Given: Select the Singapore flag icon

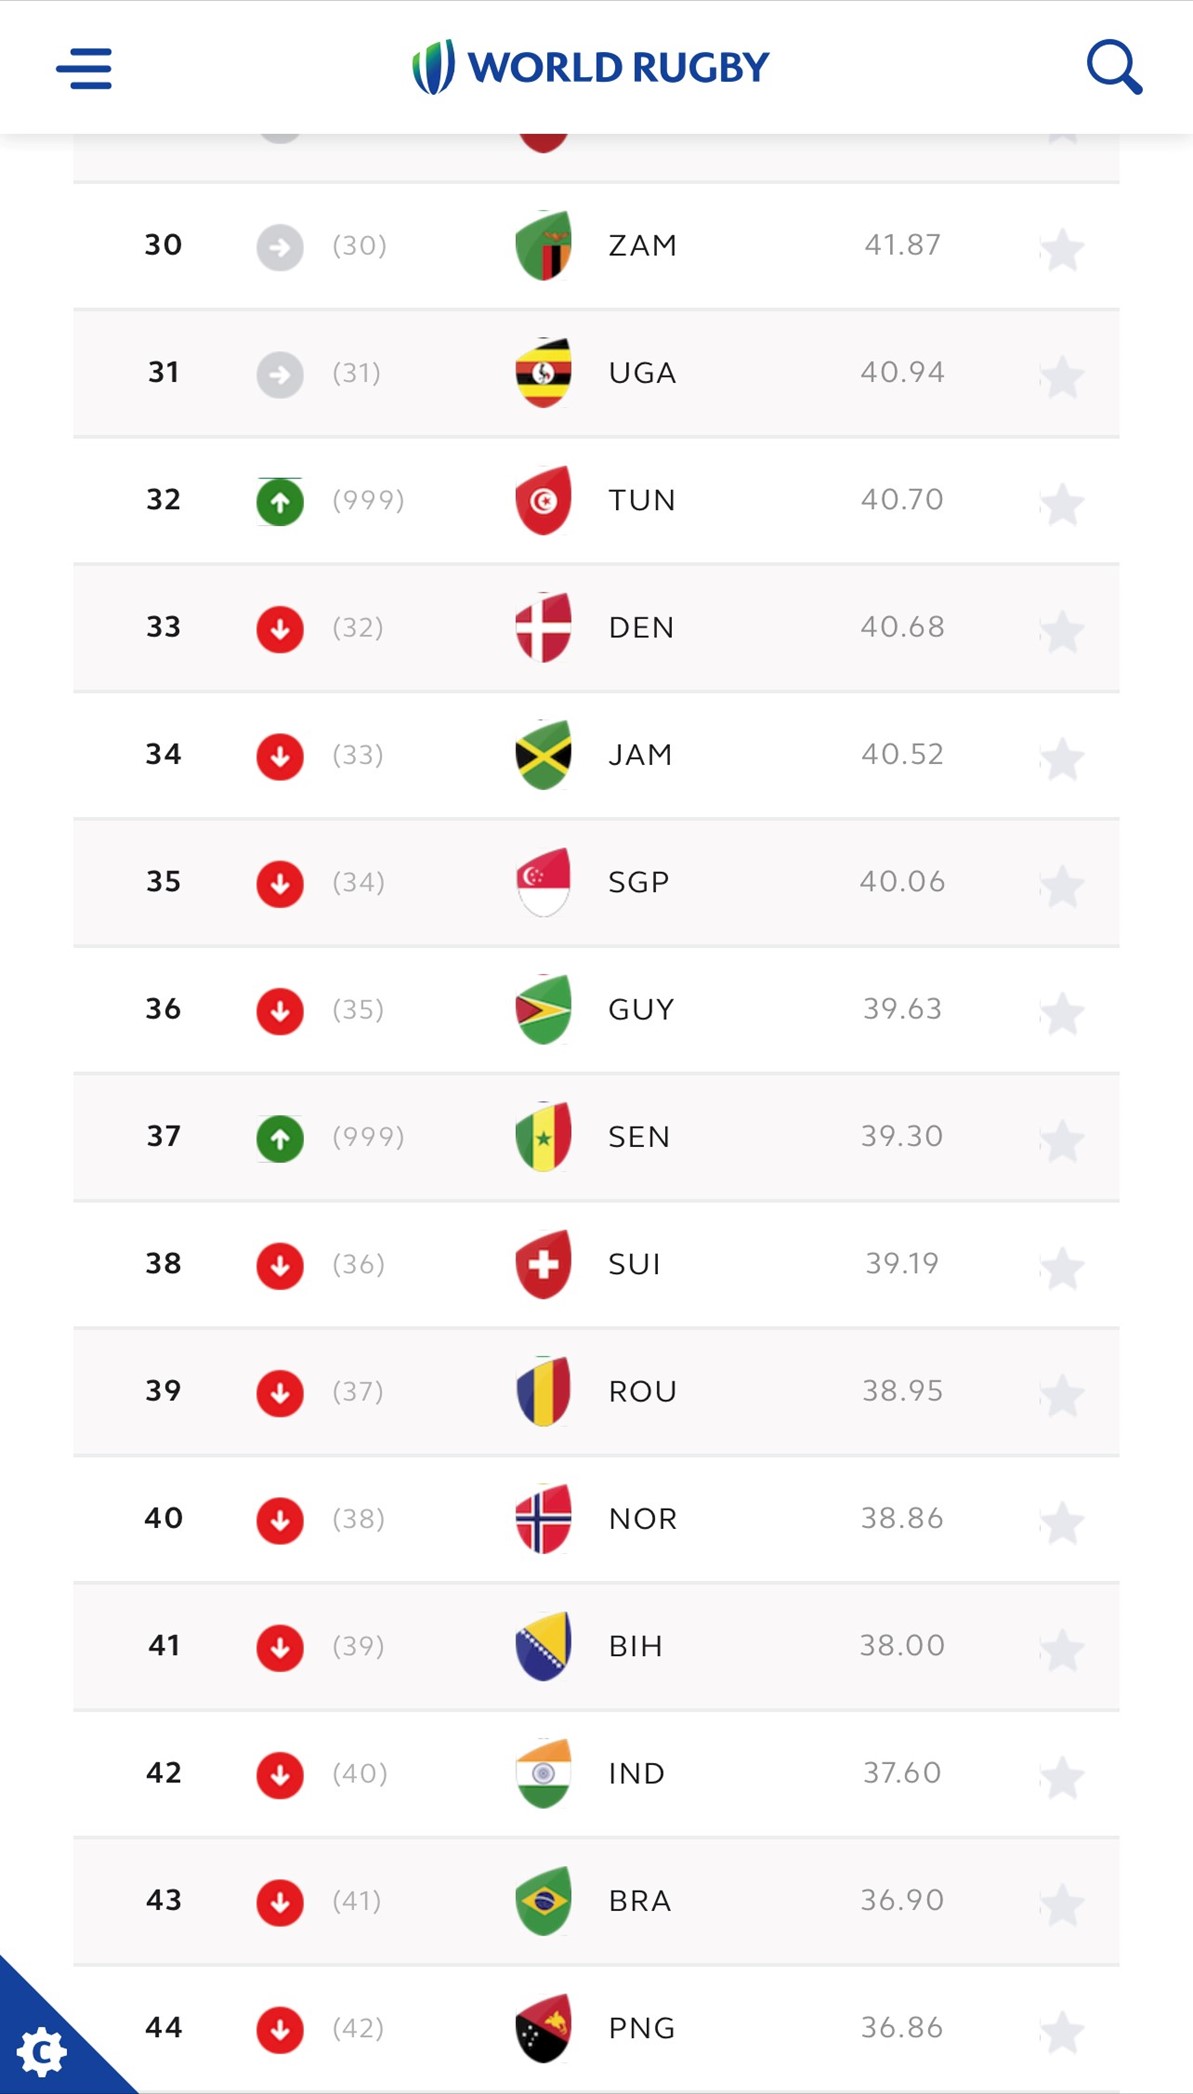Looking at the screenshot, I should (x=543, y=881).
